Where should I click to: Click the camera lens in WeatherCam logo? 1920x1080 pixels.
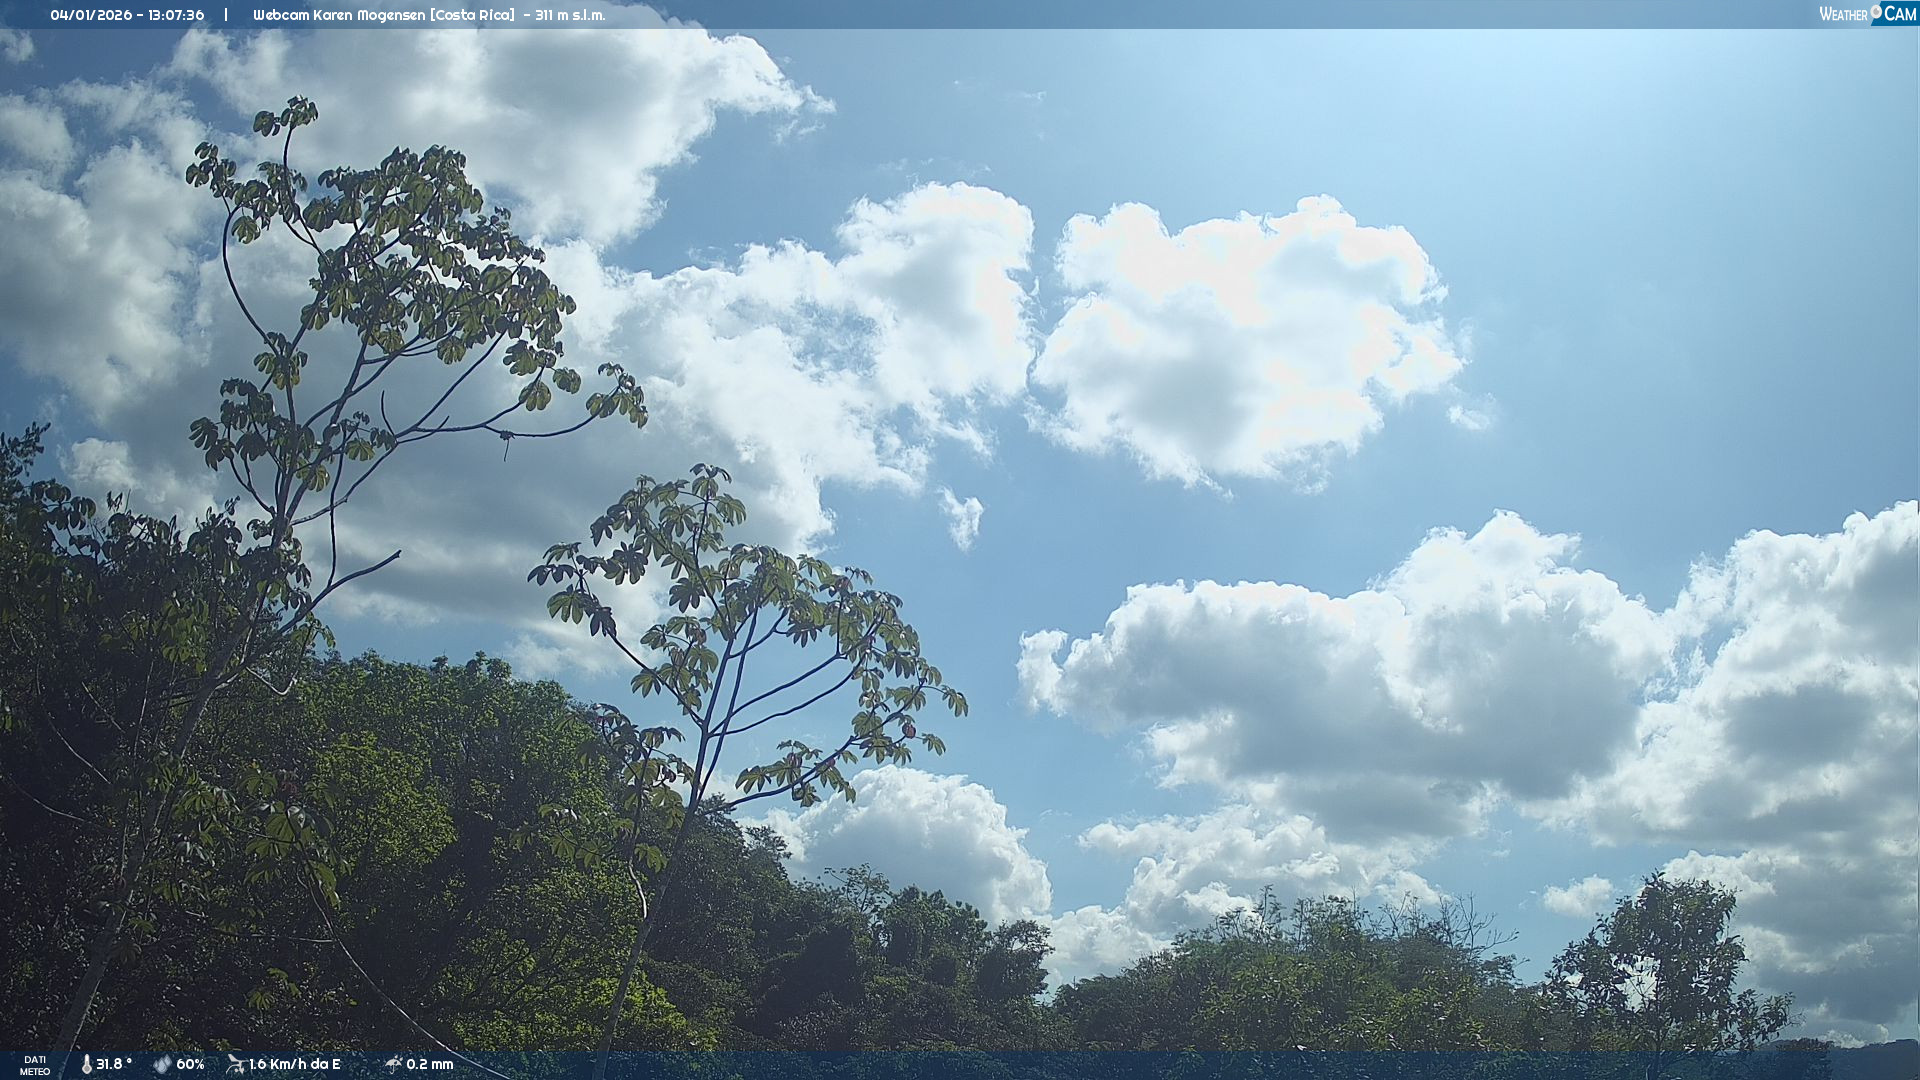tap(1876, 11)
